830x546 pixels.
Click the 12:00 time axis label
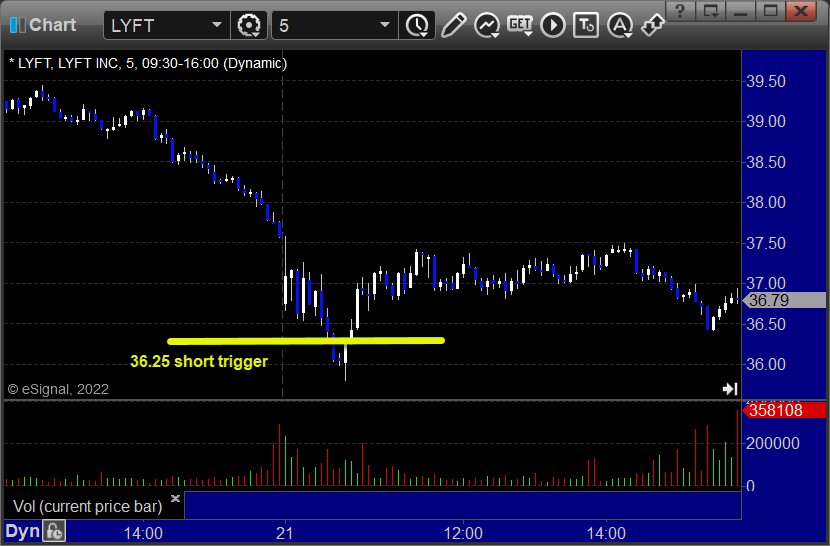coord(463,533)
